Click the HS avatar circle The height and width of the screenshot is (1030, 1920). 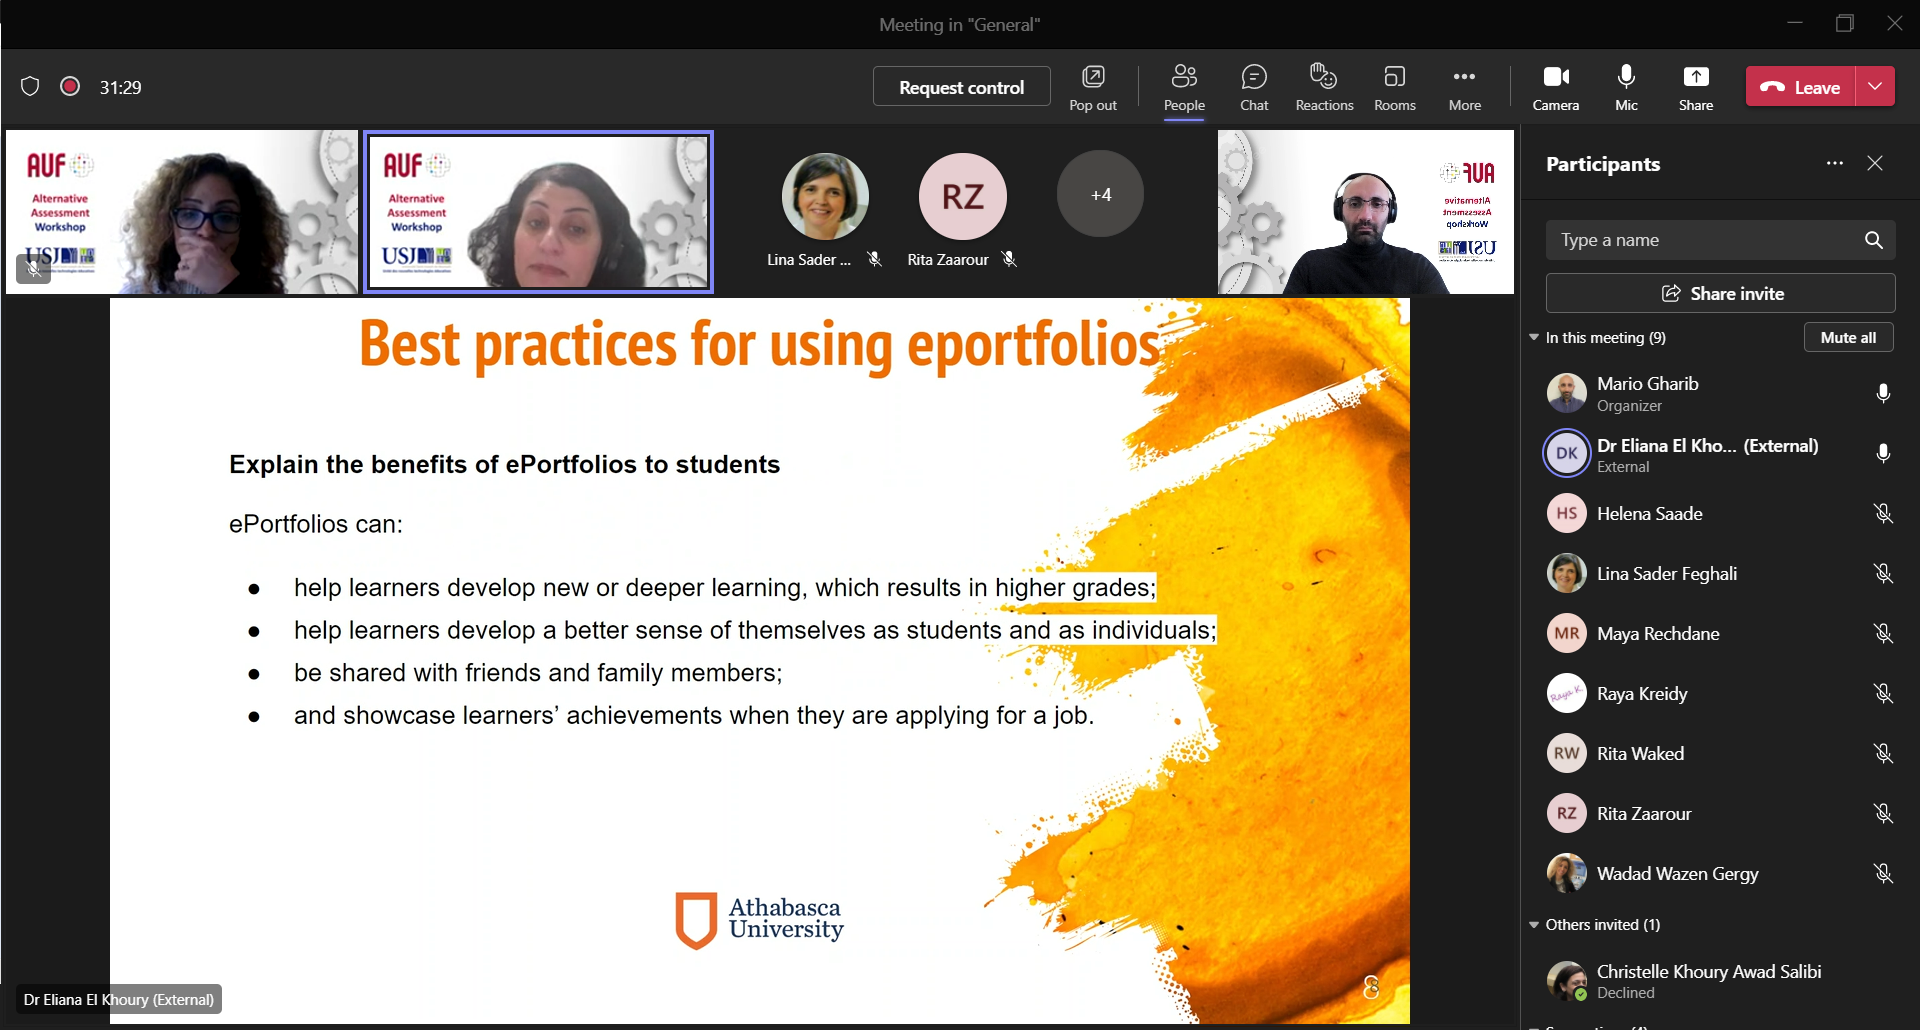click(1566, 513)
